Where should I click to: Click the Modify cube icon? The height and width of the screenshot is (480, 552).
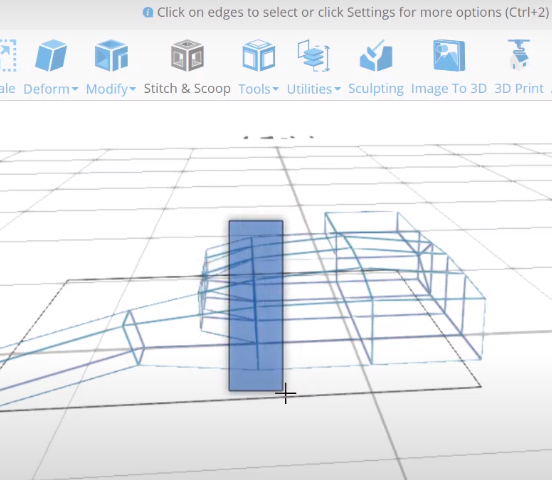[111, 56]
